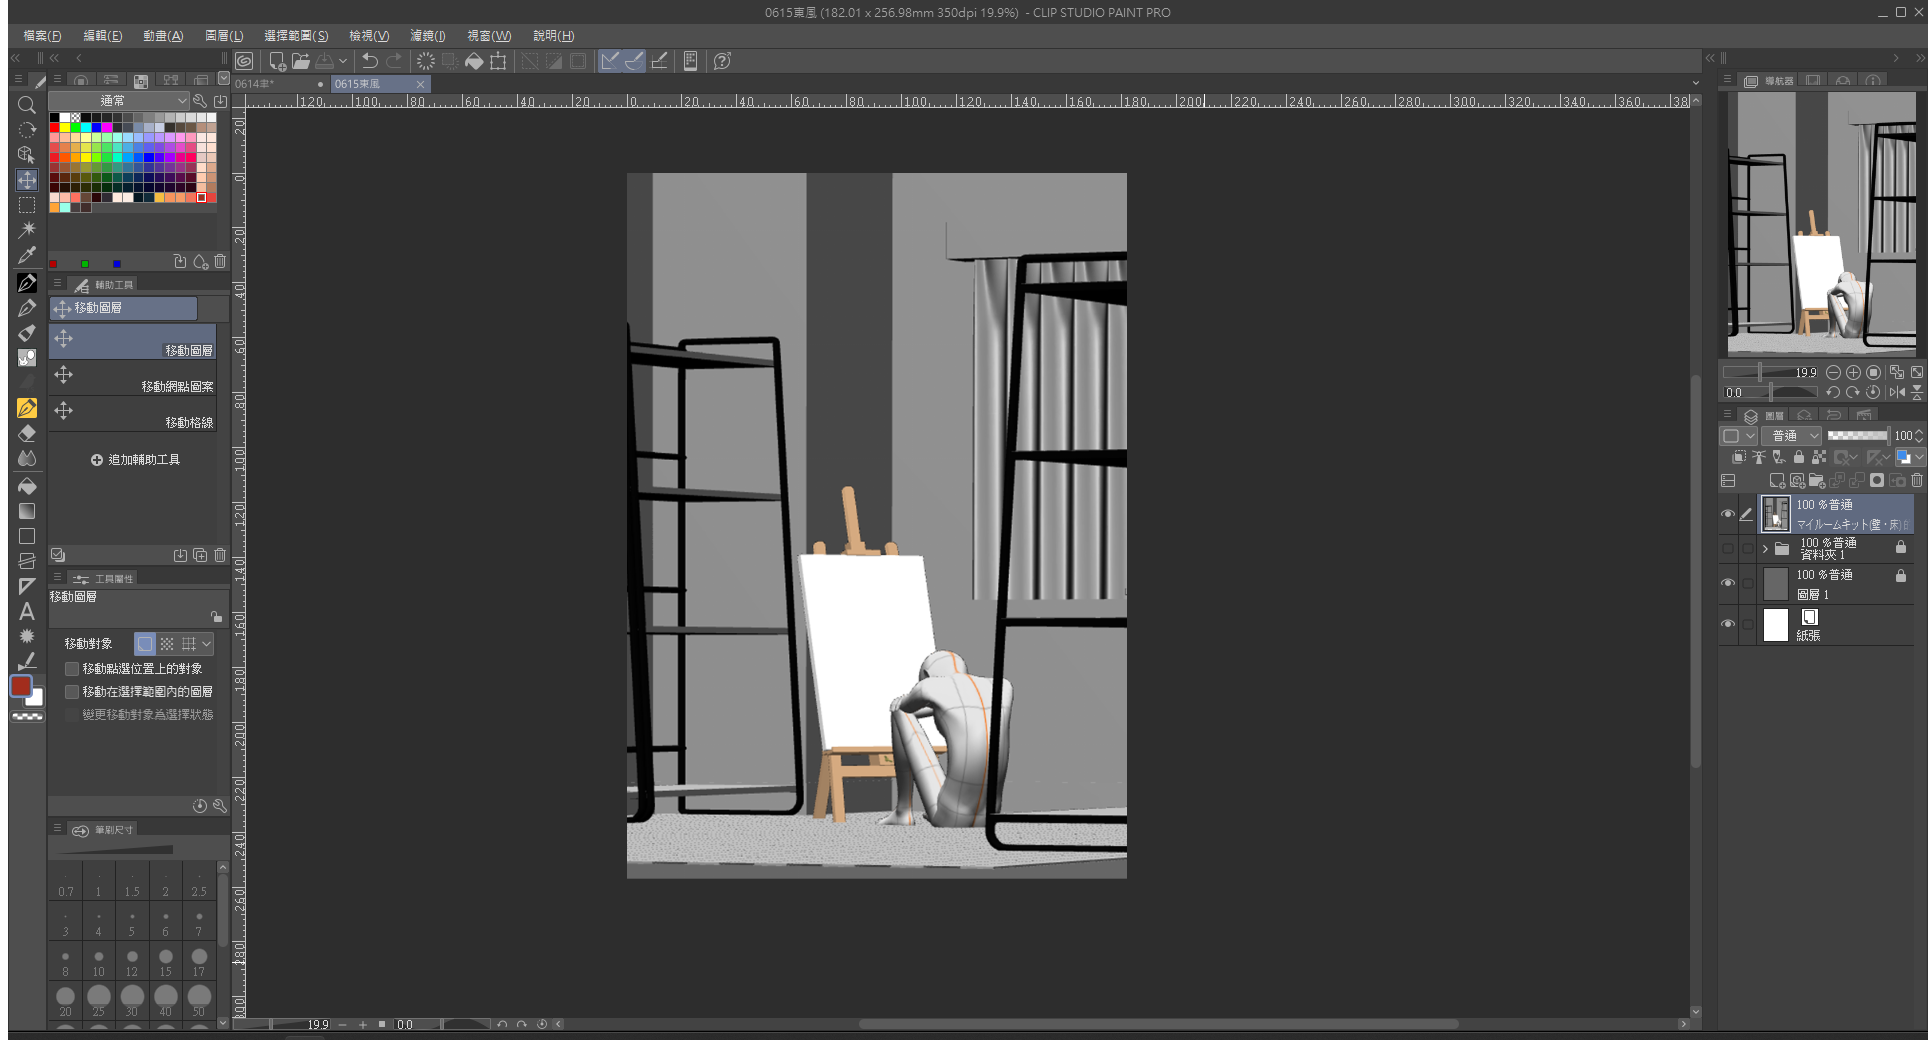Enable 移動在選擇範圍內的圖層 checkbox

[72, 692]
